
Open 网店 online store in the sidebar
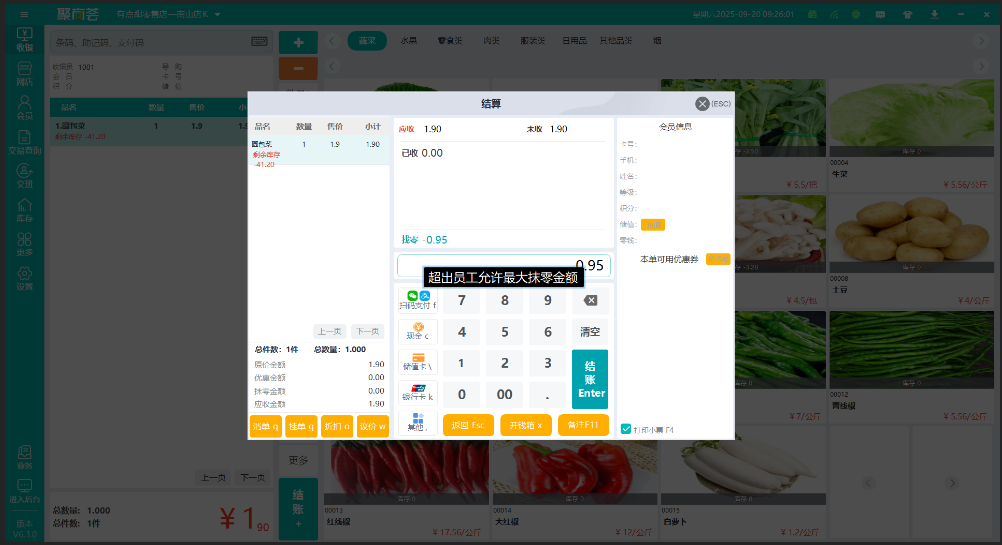24,74
